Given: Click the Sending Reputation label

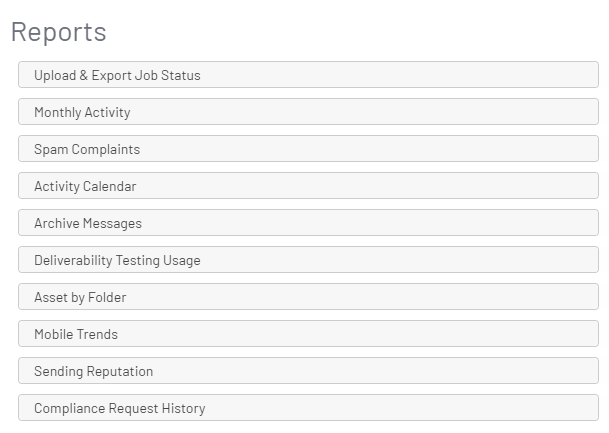Looking at the screenshot, I should click(94, 371).
